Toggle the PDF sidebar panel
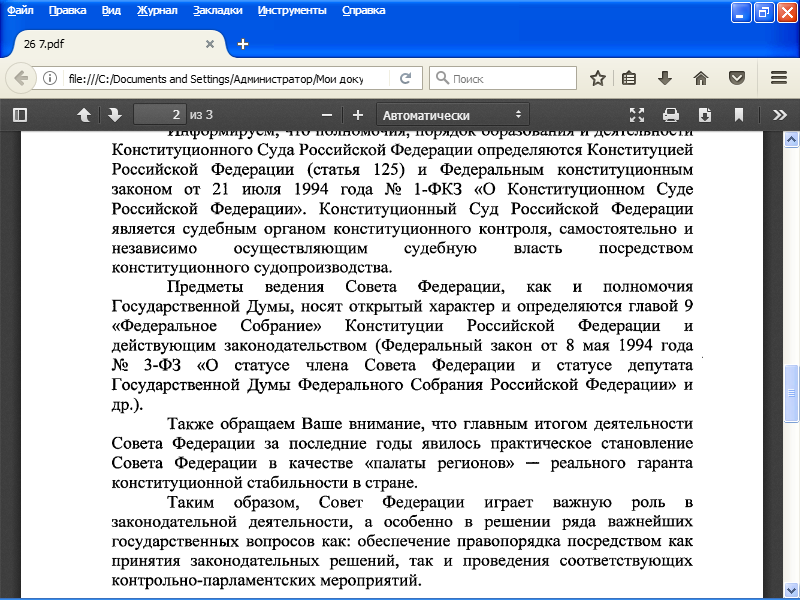 click(20, 115)
